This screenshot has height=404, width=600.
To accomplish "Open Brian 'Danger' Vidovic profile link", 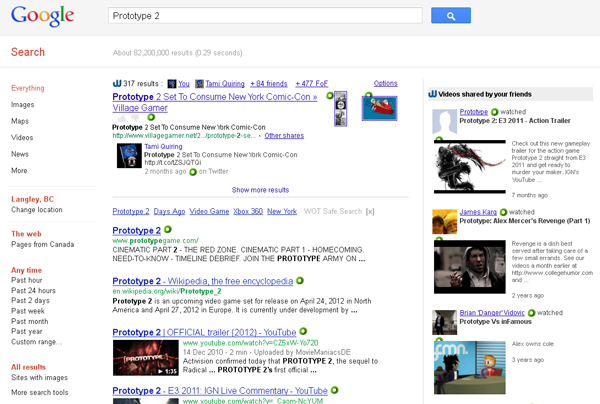I will [492, 313].
